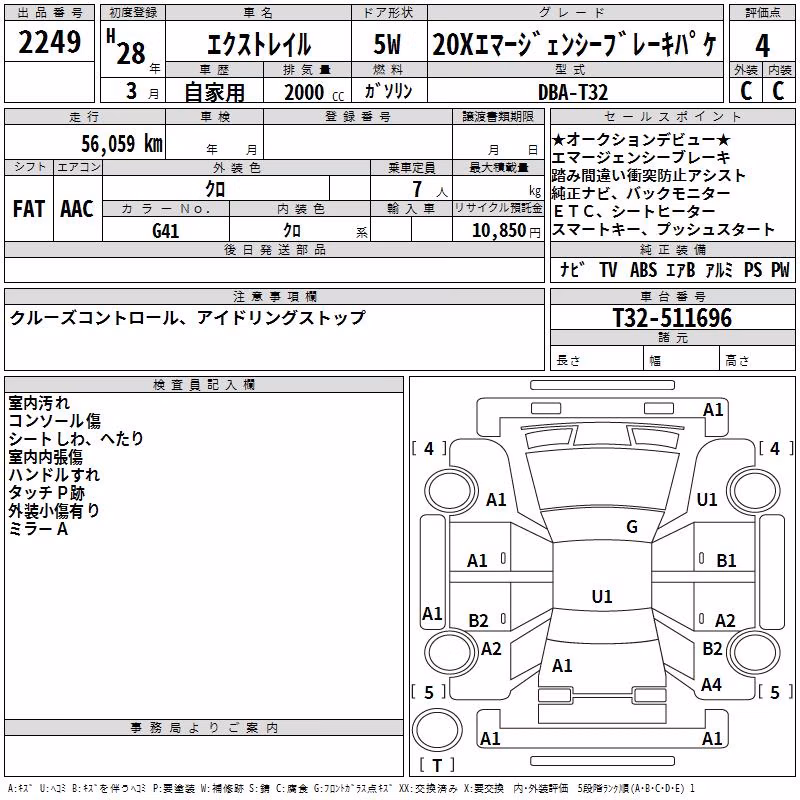
Task: Click the recycle deposit 10,850円
Action: tap(506, 231)
